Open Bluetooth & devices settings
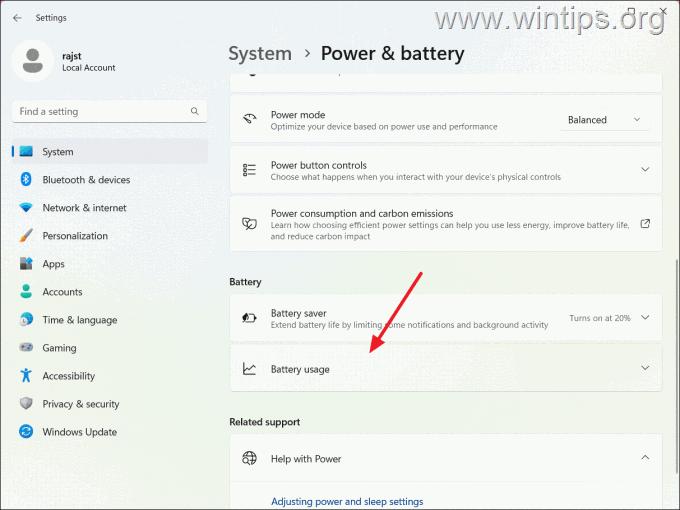The width and height of the screenshot is (680, 510). (x=110, y=180)
